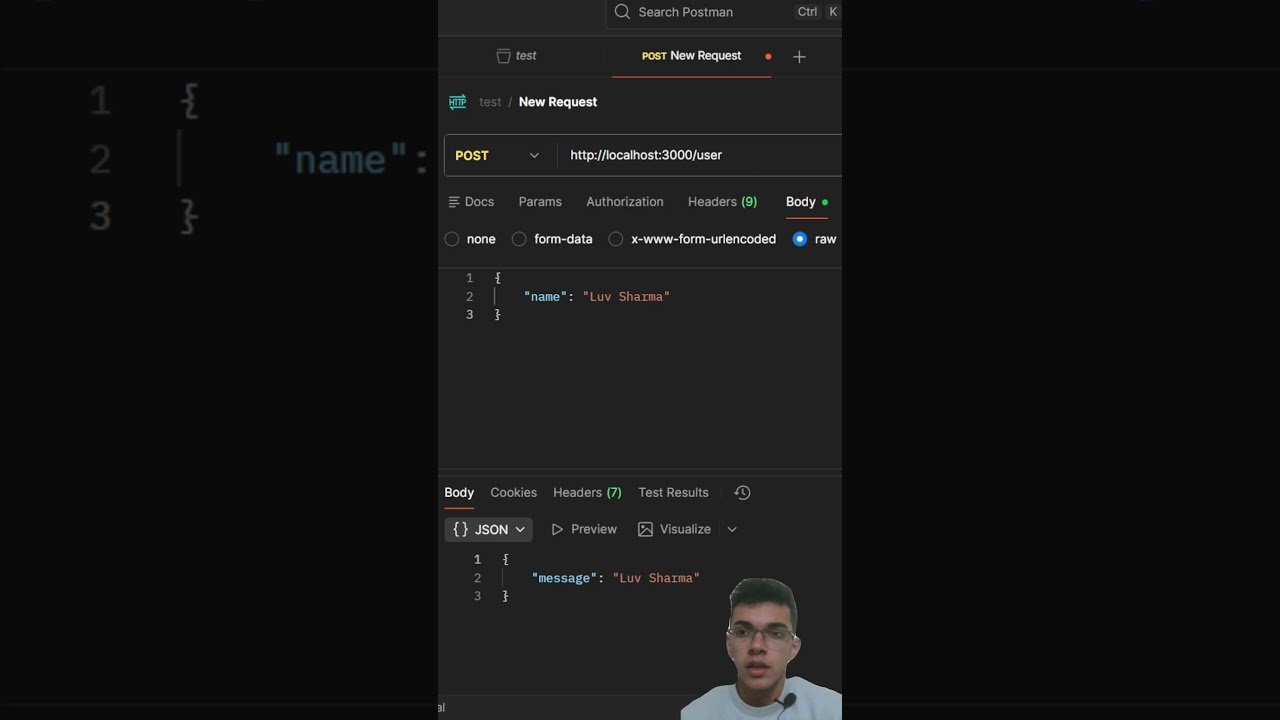Click the Search Postman magnifier icon
The height and width of the screenshot is (720, 1280).
click(x=622, y=12)
